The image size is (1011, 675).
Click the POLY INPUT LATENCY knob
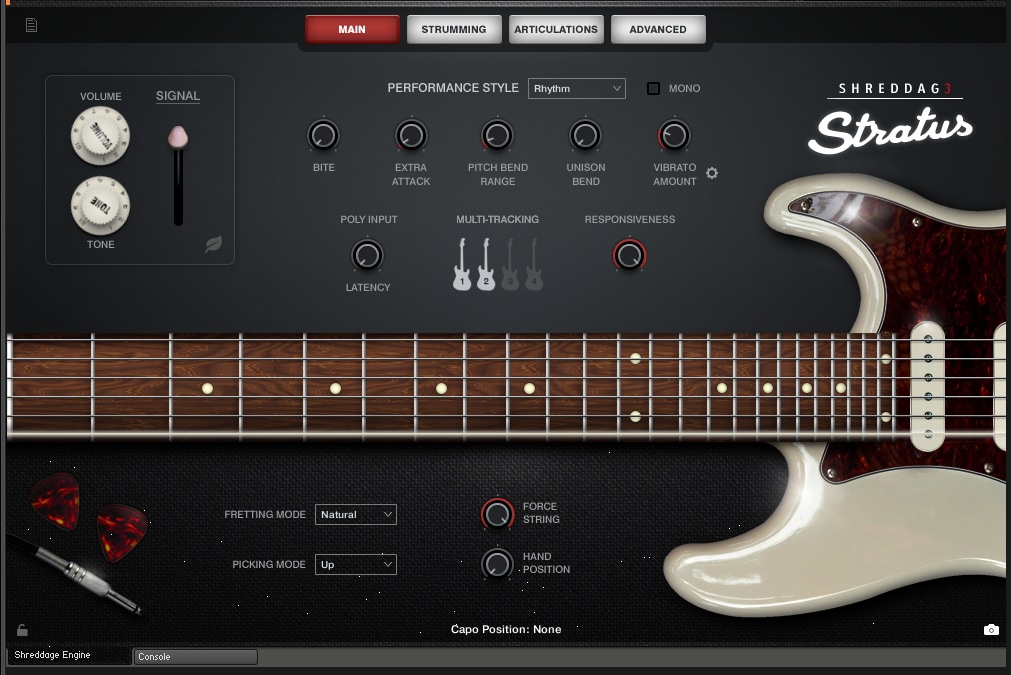(x=367, y=255)
